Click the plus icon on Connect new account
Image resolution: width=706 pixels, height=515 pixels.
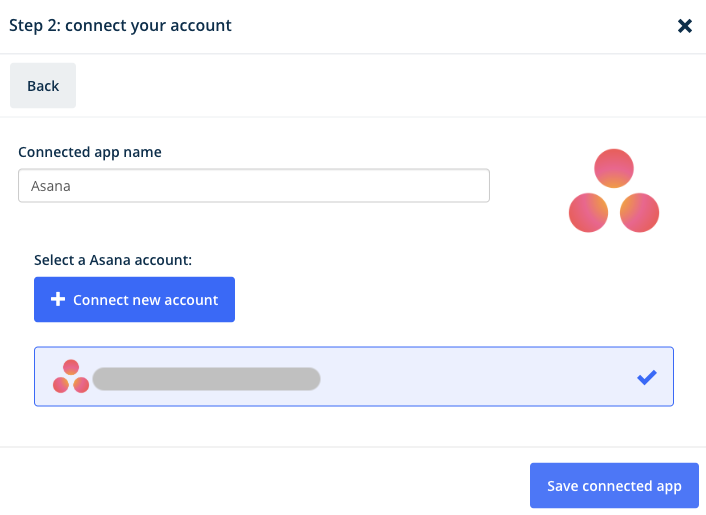58,299
